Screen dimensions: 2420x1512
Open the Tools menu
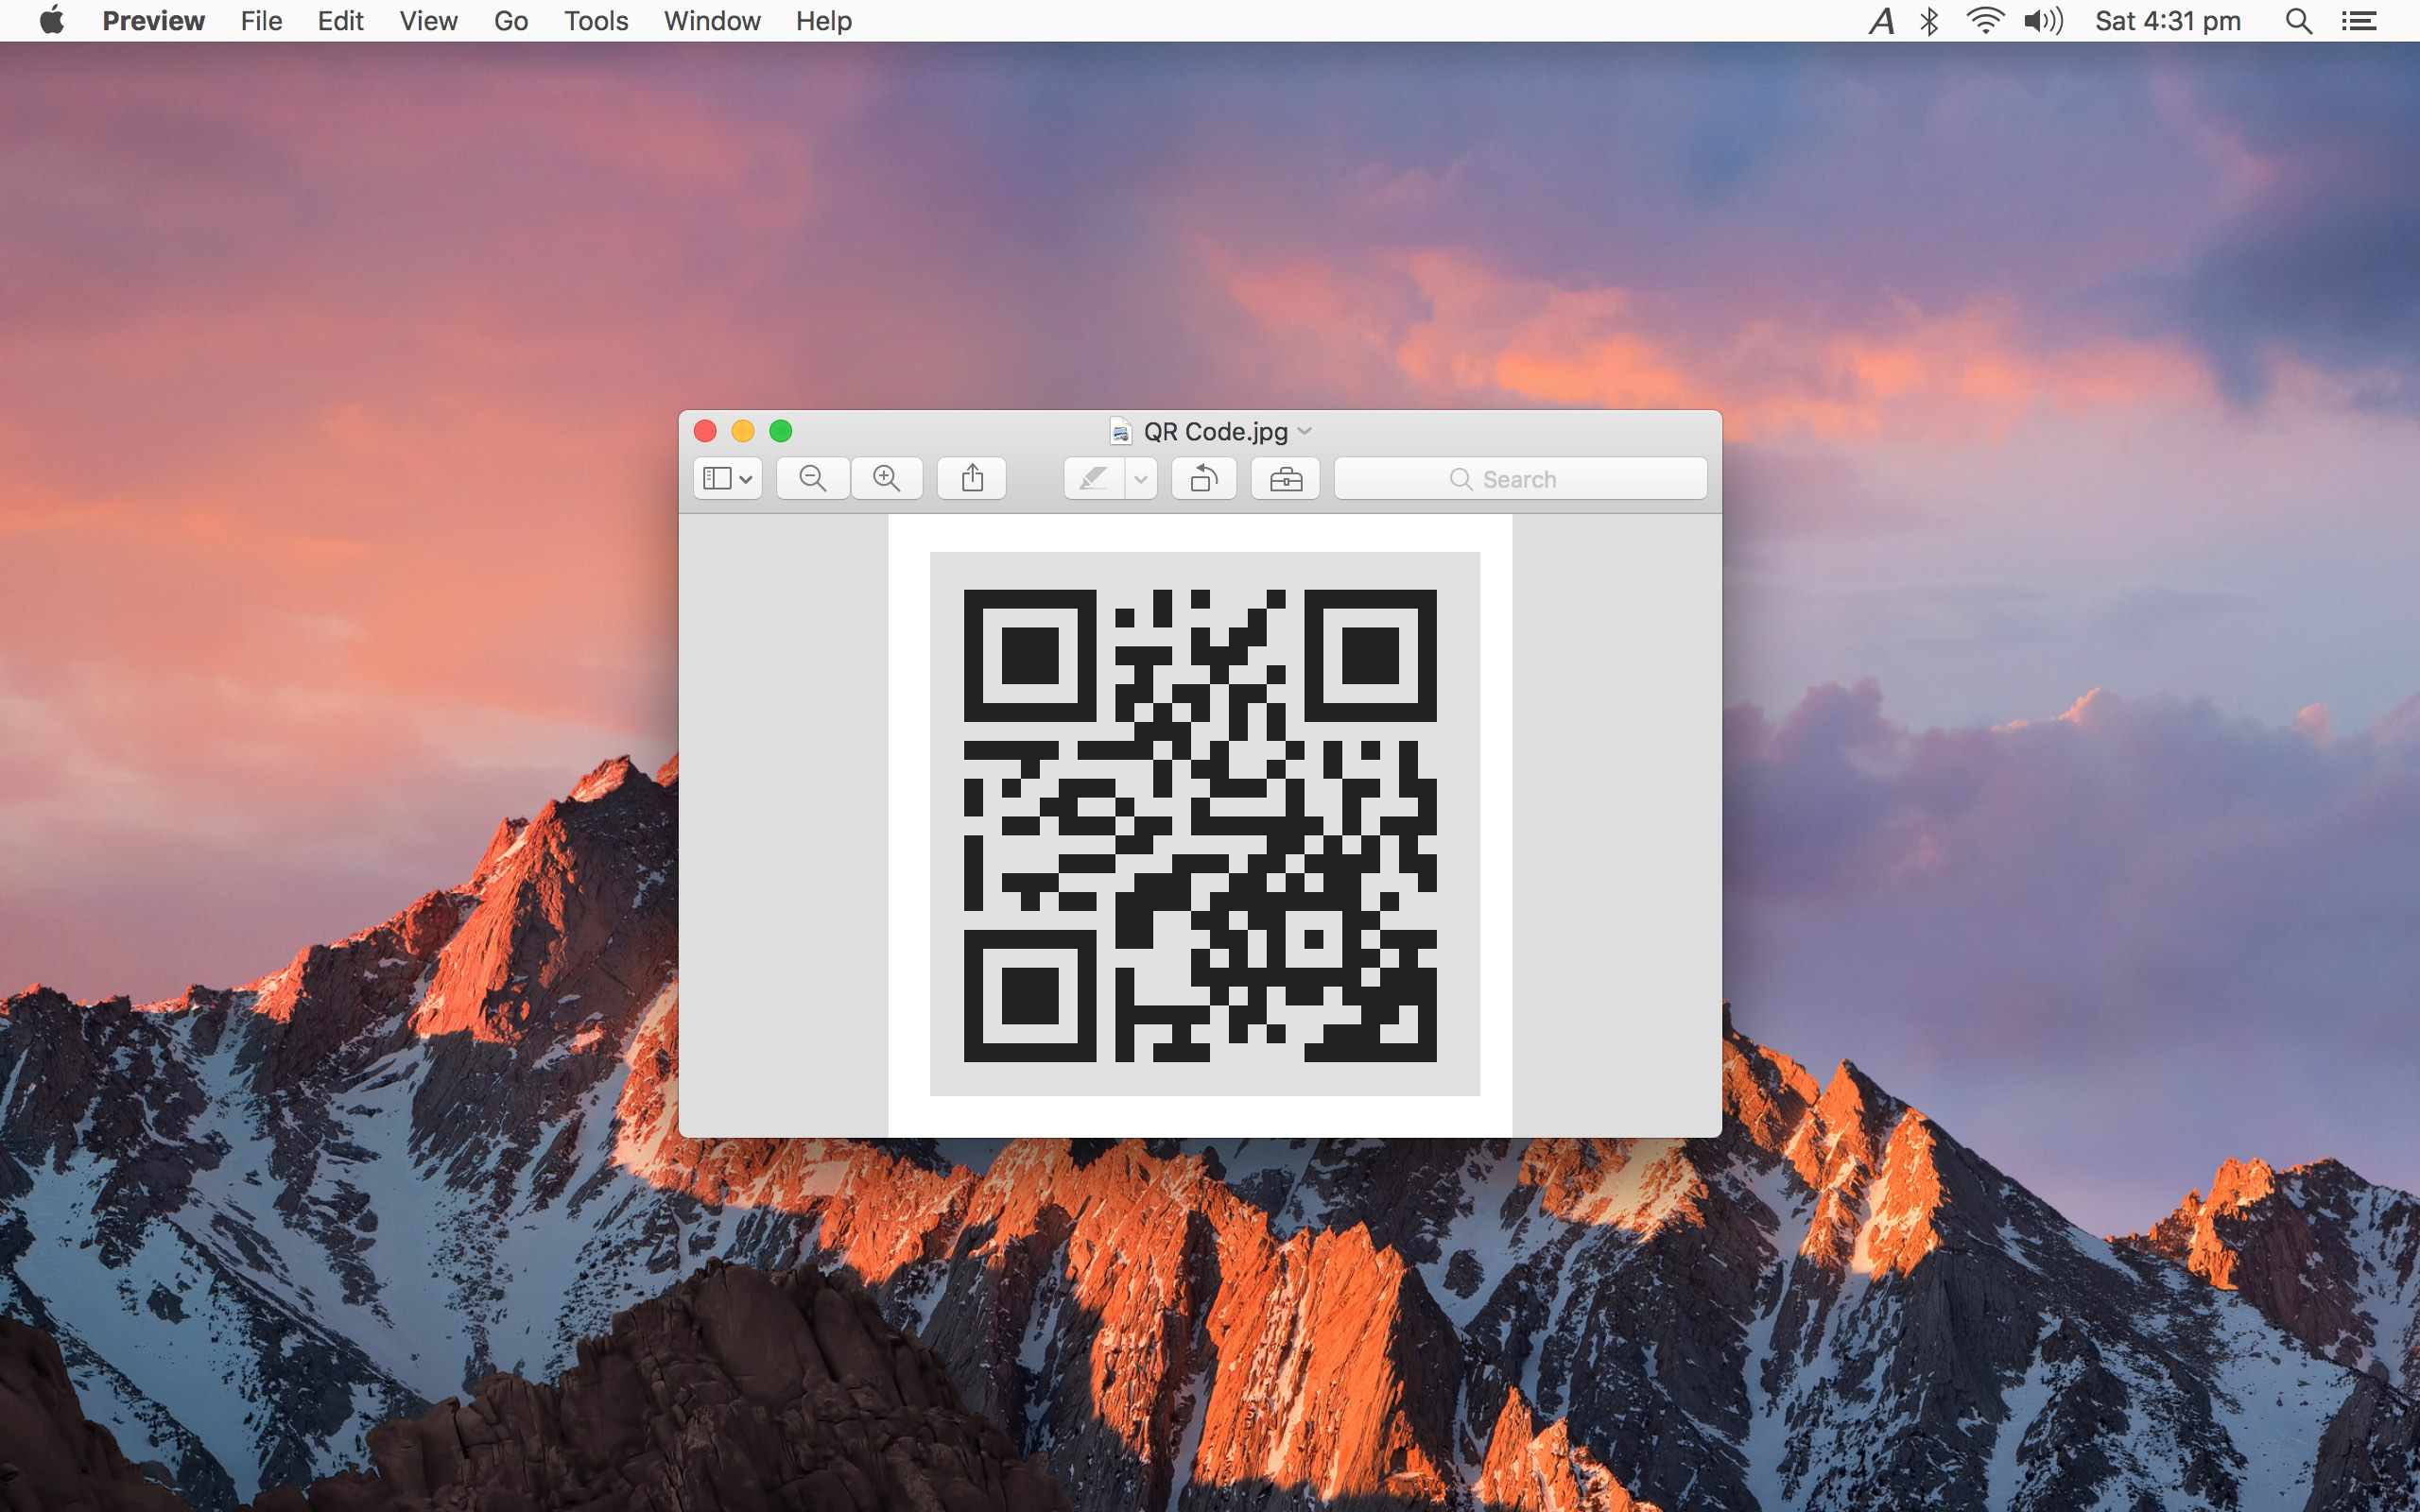595,21
